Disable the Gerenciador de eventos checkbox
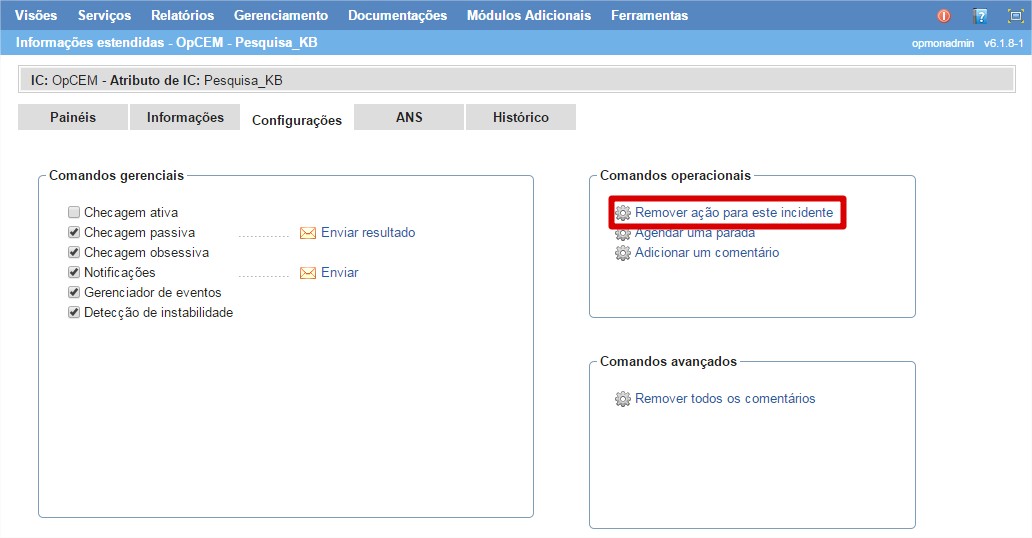Screen dimensions: 1032x538 tap(74, 293)
